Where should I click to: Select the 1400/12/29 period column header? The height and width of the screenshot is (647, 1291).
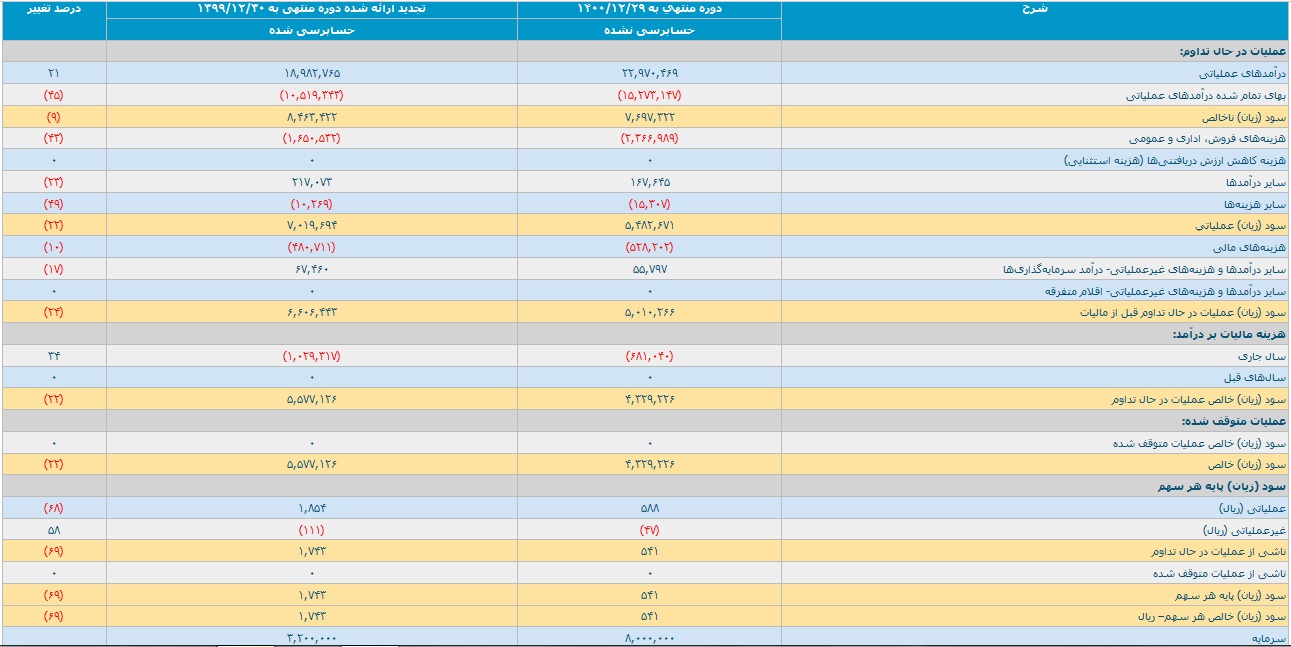pos(649,9)
